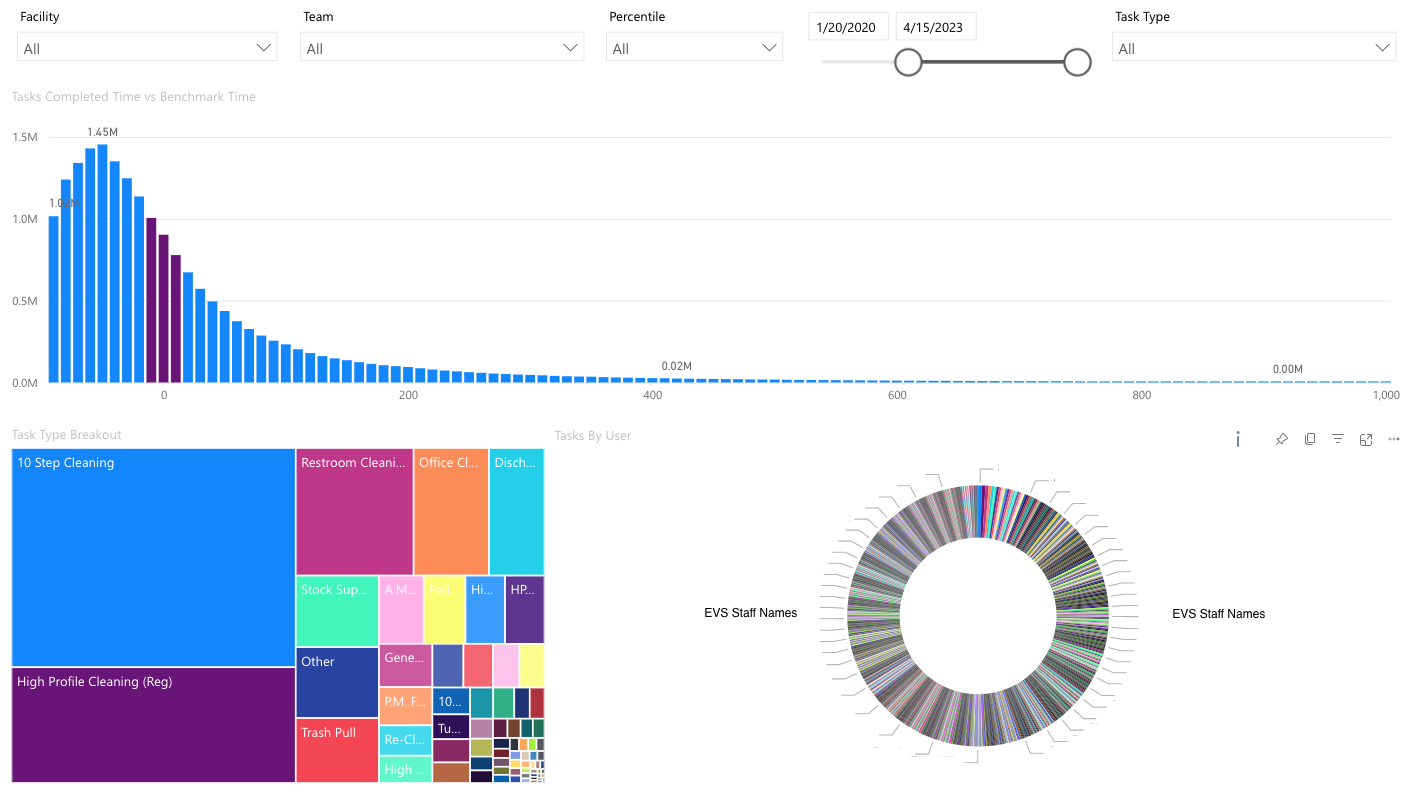Expand the Percentile dropdown
The height and width of the screenshot is (799, 1412).
(x=694, y=48)
